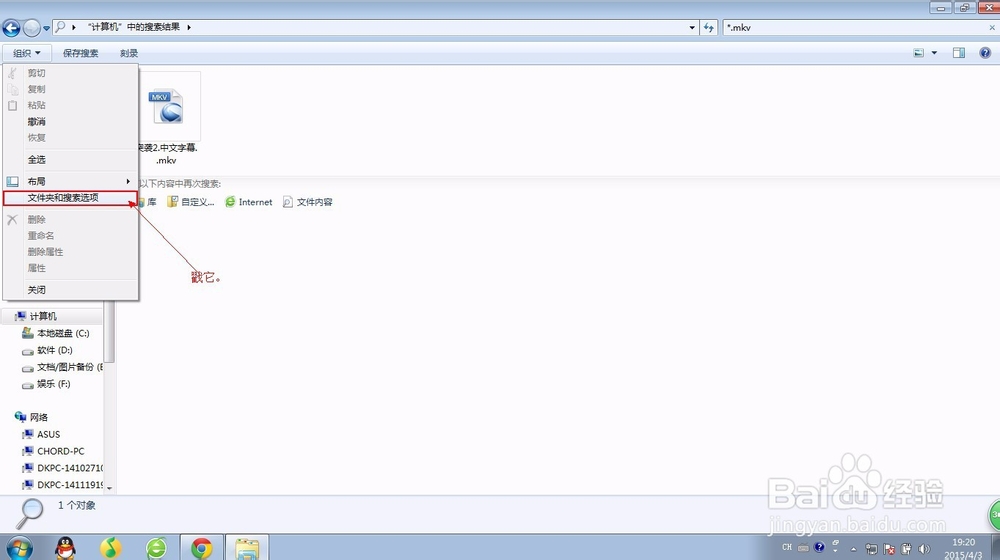This screenshot has height=560, width=1000.
Task: Select 娱乐 (F:) drive
Action: [x=47, y=384]
